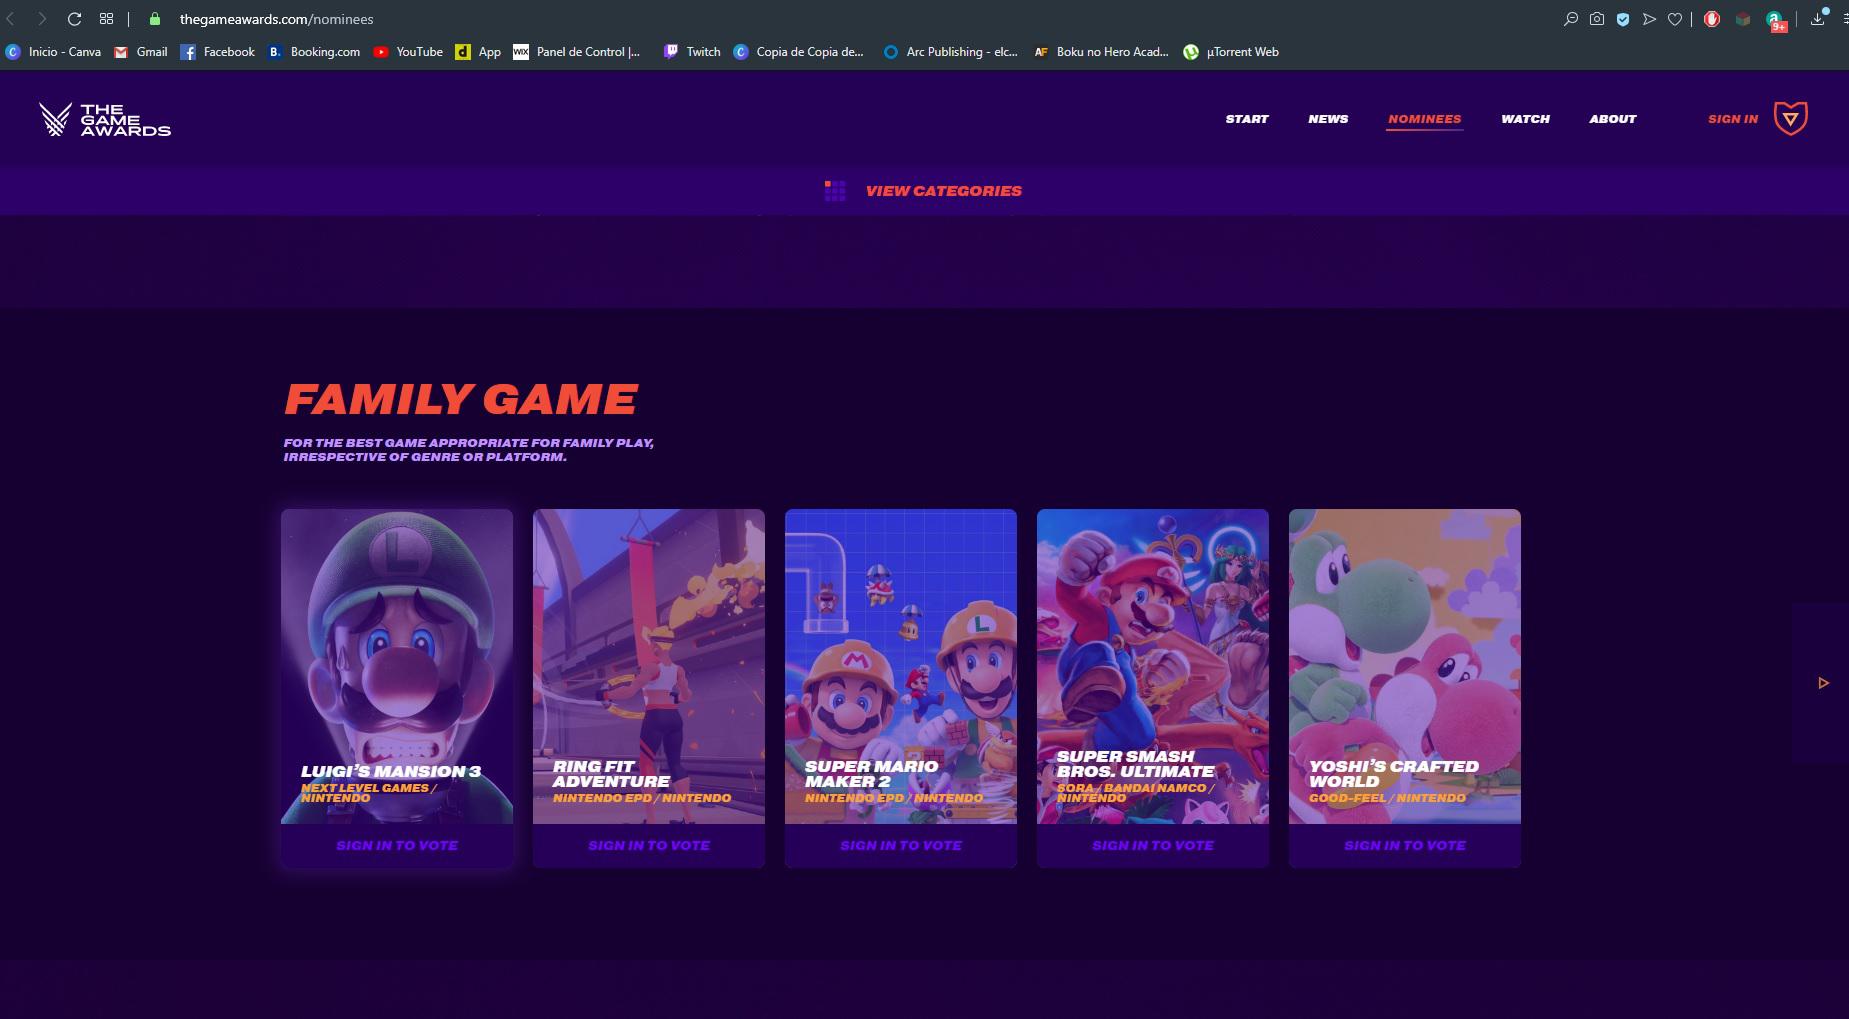Go to the Watch page
1849x1019 pixels.
[1525, 119]
